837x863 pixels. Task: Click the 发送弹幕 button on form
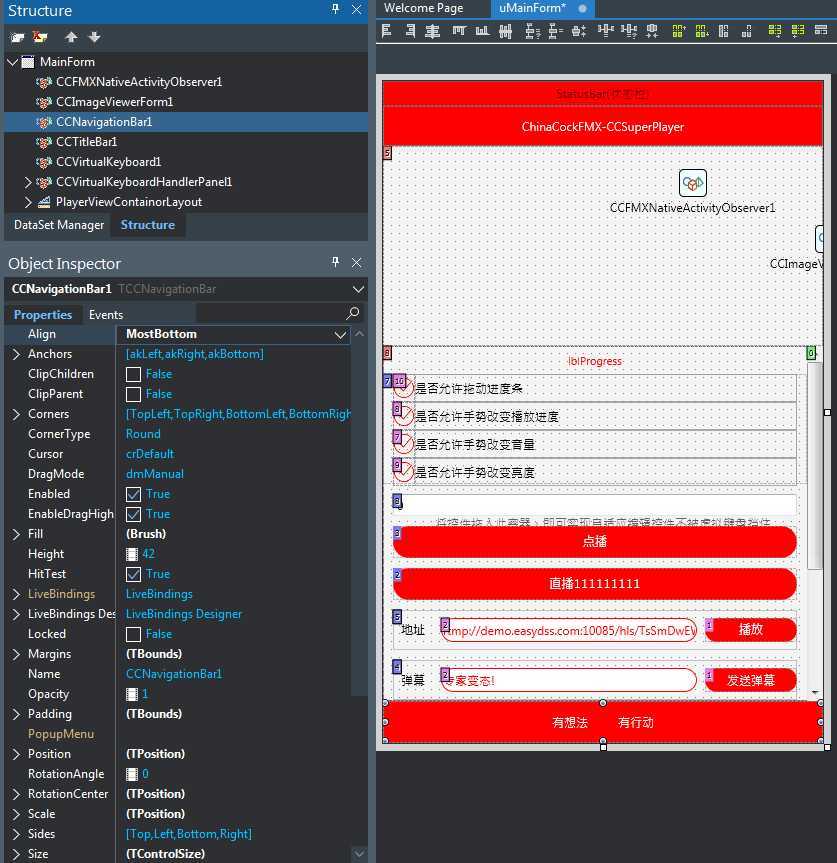click(751, 680)
